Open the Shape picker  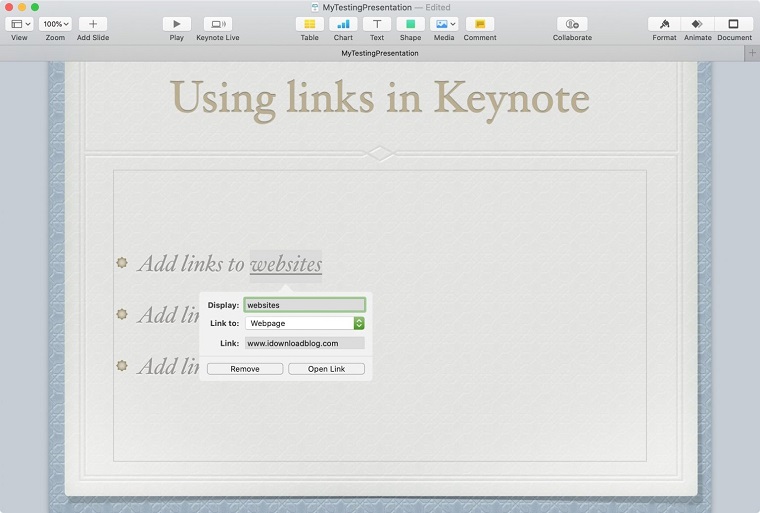point(410,24)
